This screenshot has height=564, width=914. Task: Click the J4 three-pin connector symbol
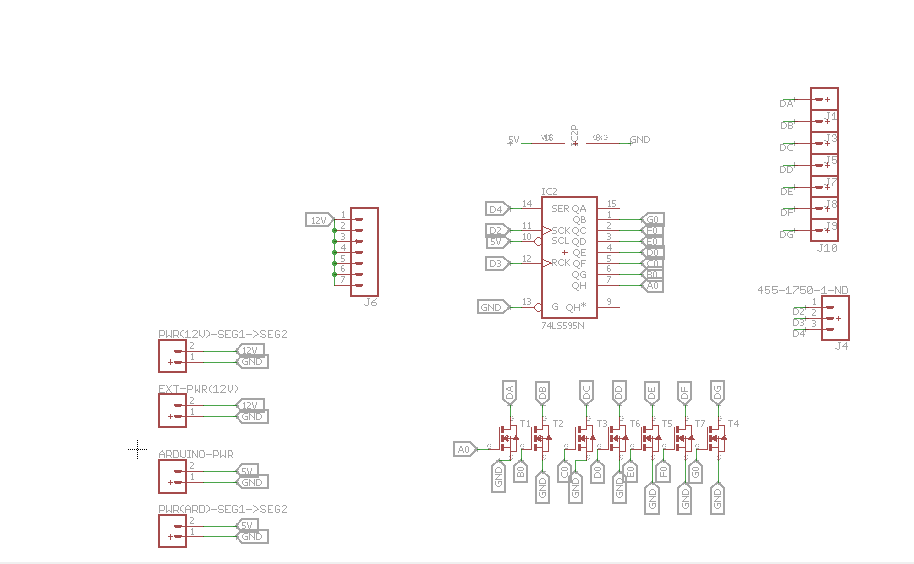pos(835,318)
